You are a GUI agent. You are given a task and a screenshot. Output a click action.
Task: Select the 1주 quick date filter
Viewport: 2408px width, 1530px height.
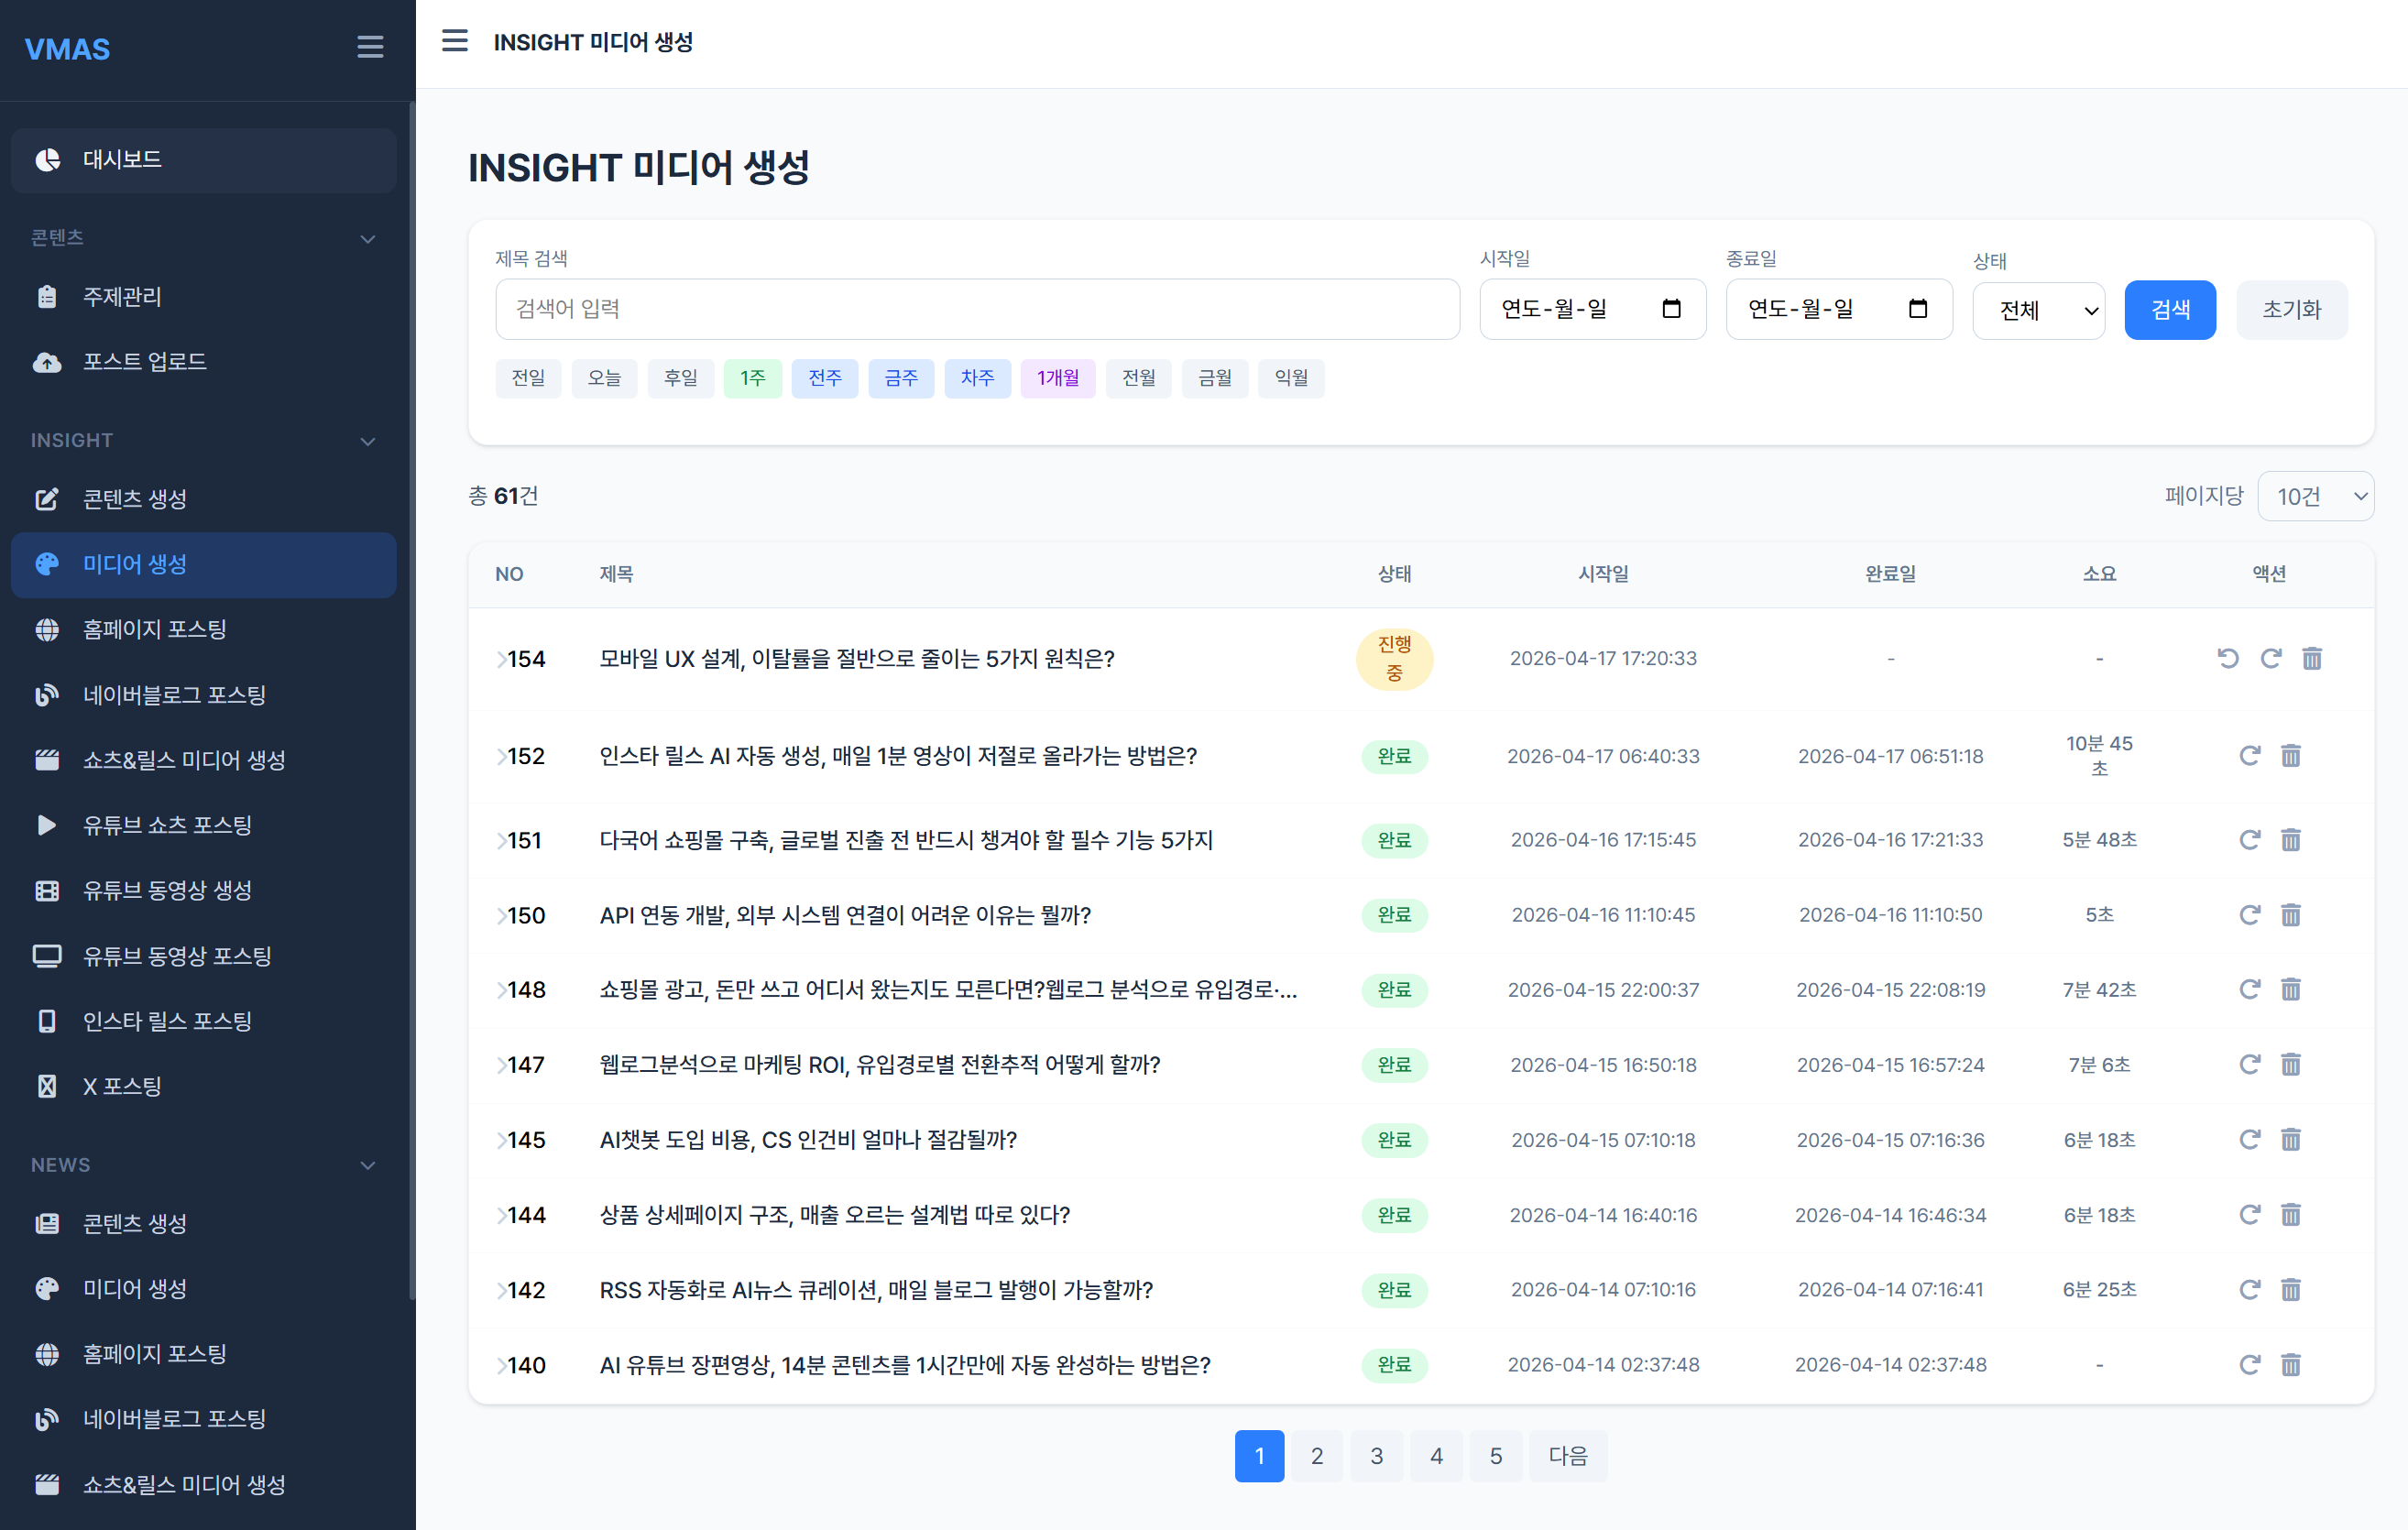(752, 378)
